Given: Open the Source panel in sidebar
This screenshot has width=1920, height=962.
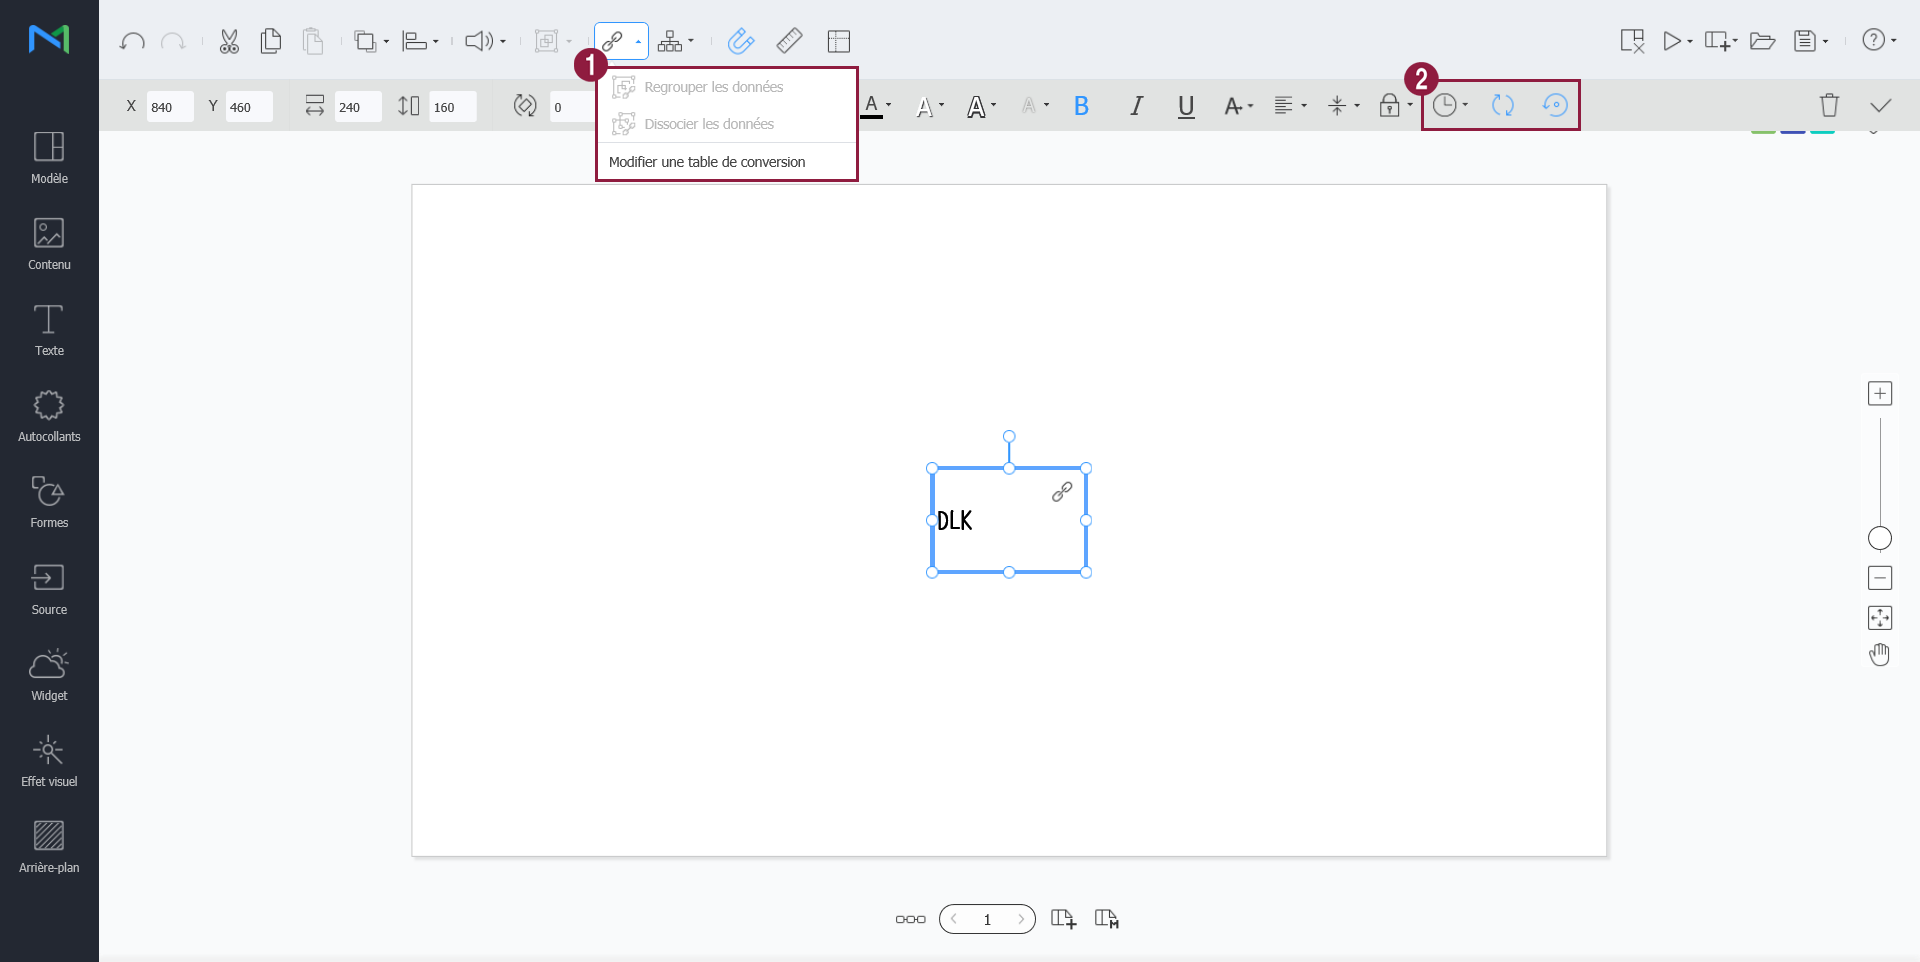Looking at the screenshot, I should [49, 589].
